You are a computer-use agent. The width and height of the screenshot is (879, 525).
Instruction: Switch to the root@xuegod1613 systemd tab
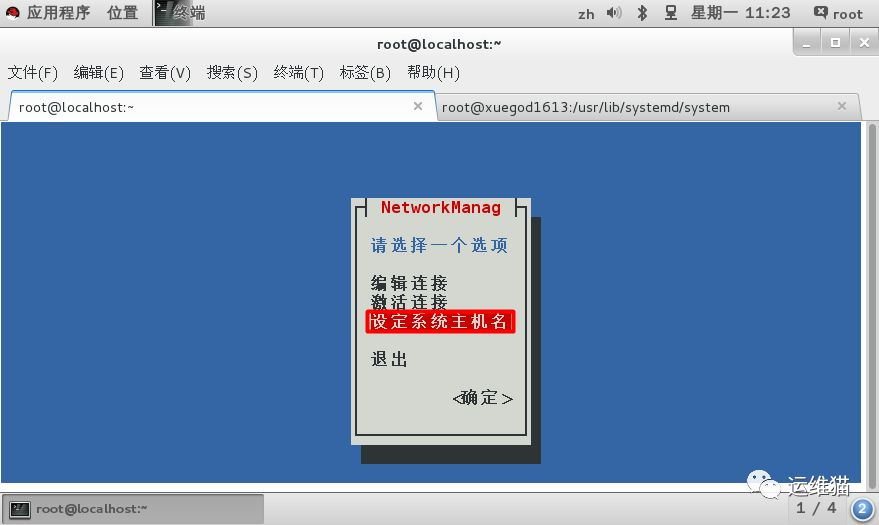[648, 107]
